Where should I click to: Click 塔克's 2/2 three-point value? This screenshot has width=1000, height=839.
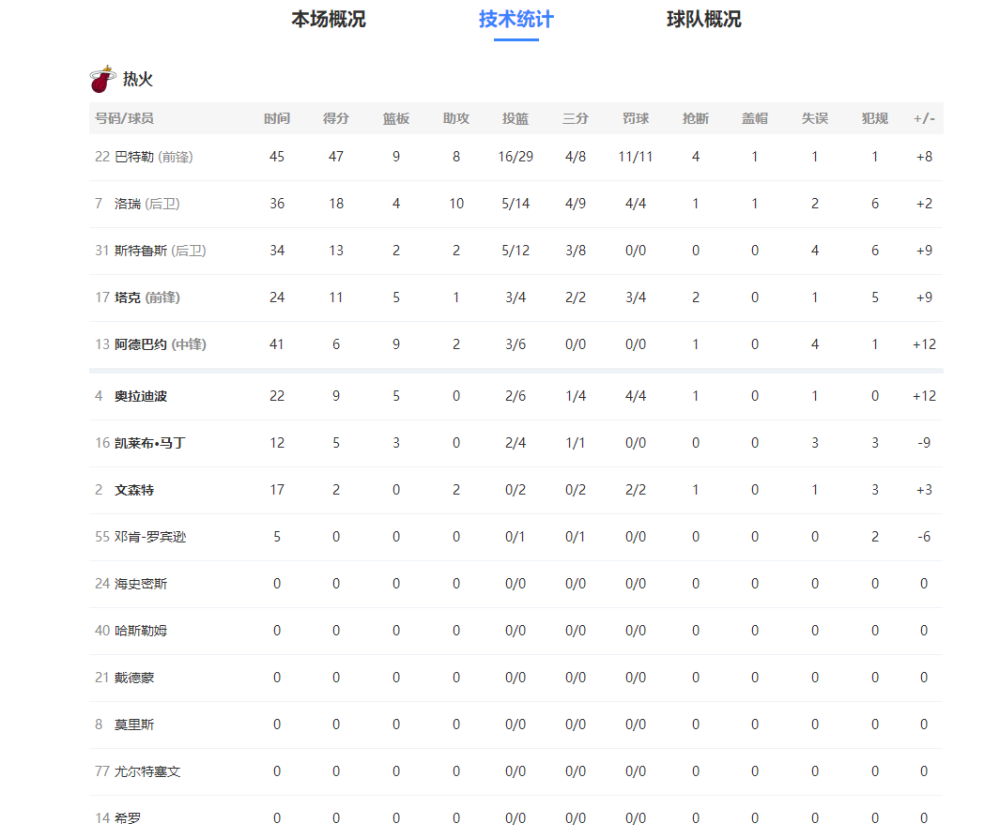tap(575, 298)
